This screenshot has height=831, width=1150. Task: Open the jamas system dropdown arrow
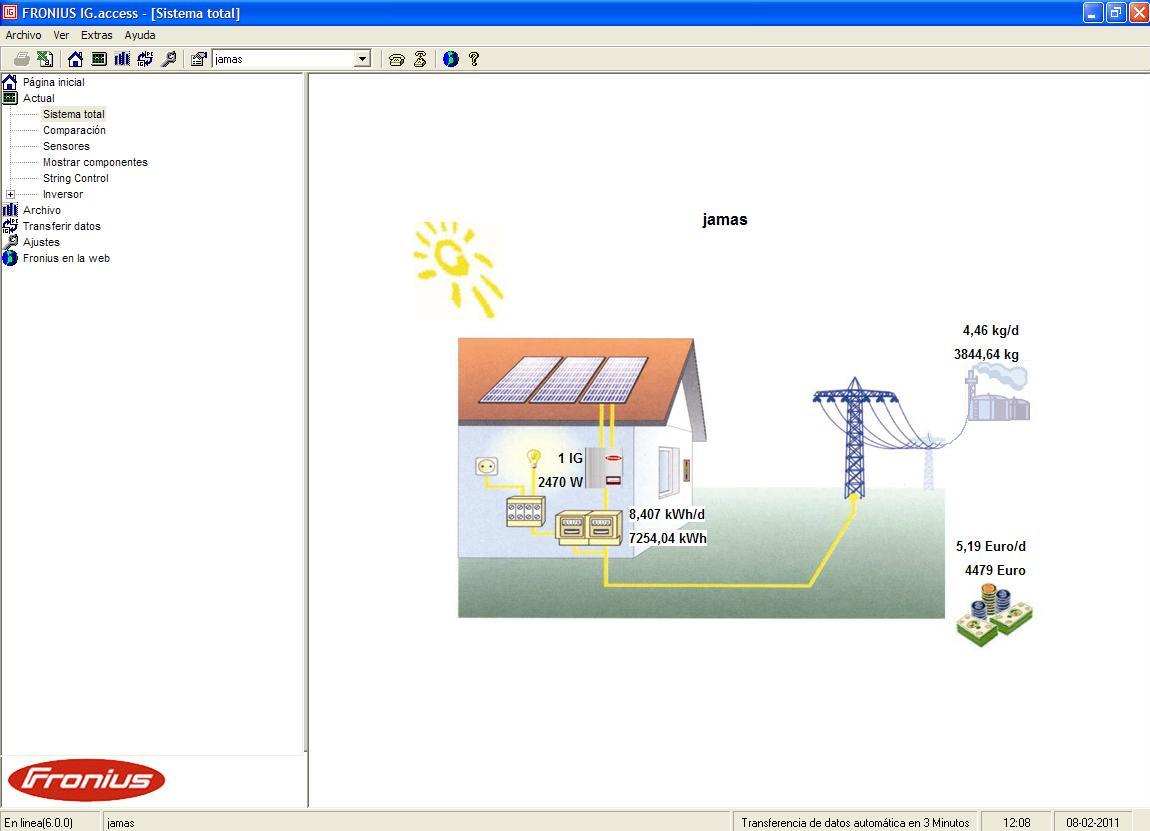(362, 59)
